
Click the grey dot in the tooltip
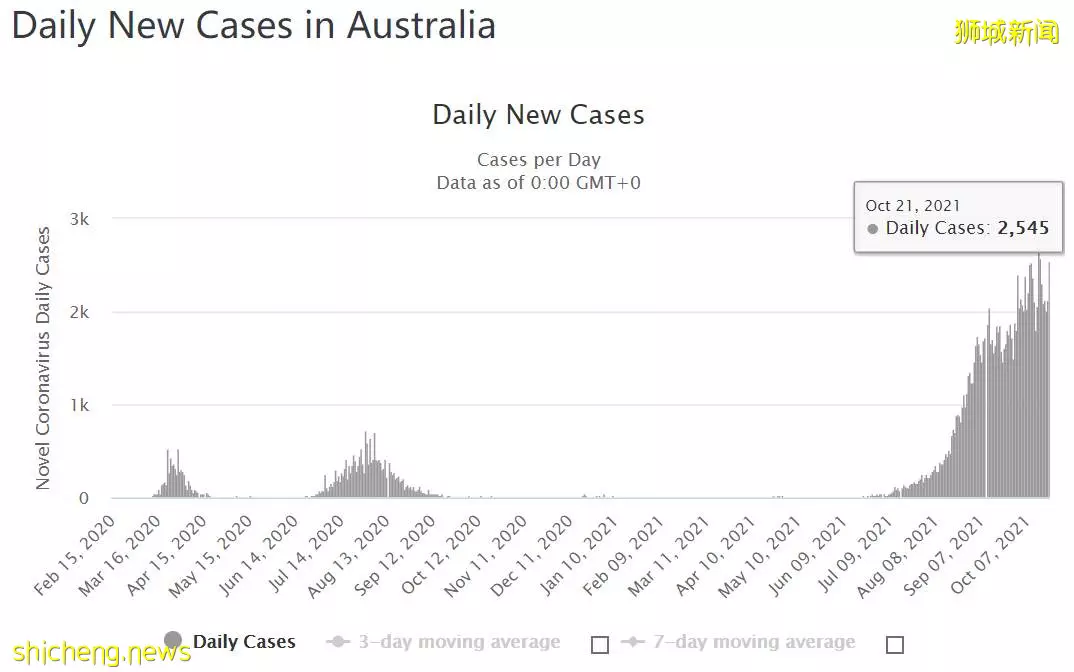pos(872,229)
